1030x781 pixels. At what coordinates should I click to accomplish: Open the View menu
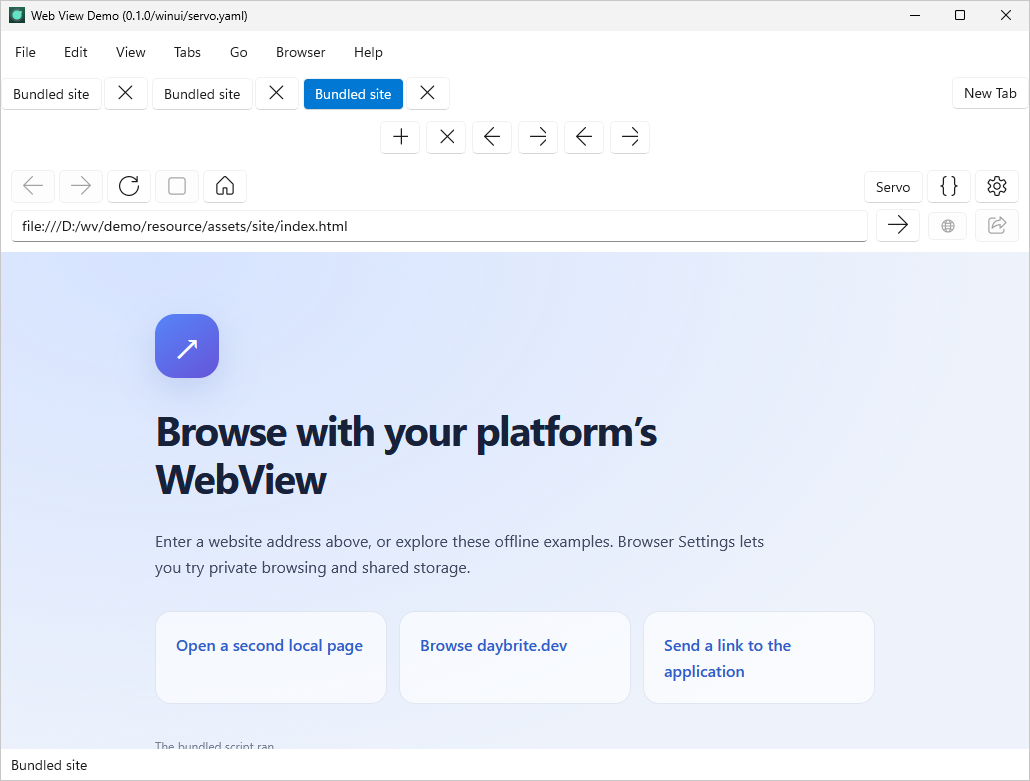[131, 53]
